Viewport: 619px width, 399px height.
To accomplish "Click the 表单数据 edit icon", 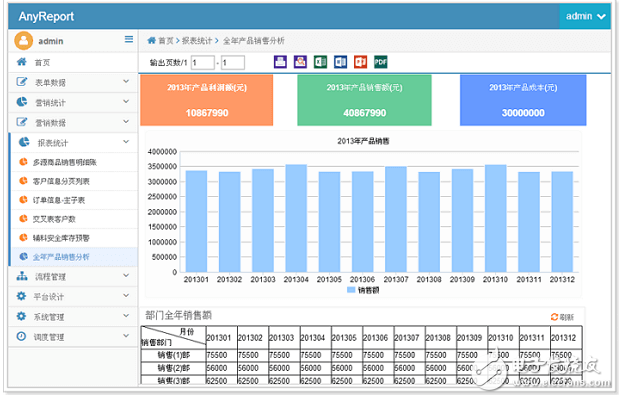I will (x=21, y=82).
